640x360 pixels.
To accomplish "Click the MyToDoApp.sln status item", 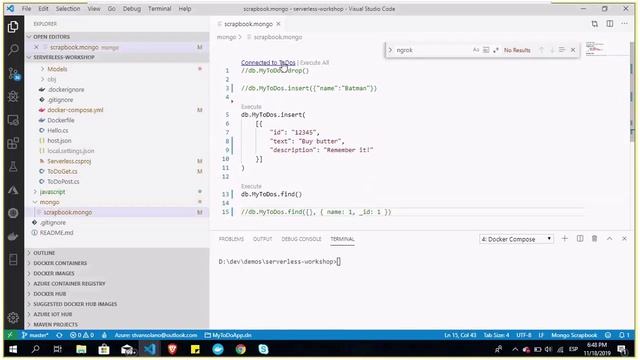I will [228, 335].
